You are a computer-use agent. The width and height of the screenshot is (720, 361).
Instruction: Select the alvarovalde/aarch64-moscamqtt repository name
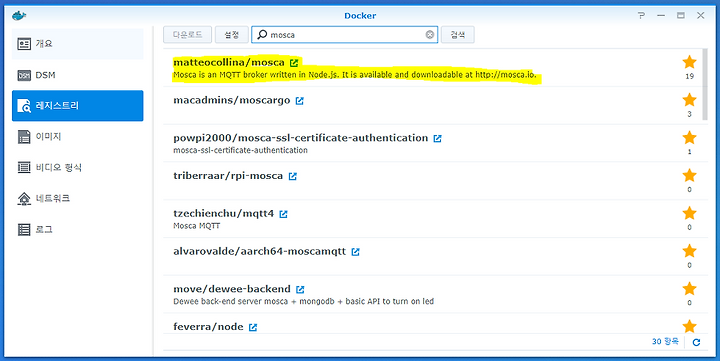[259, 251]
